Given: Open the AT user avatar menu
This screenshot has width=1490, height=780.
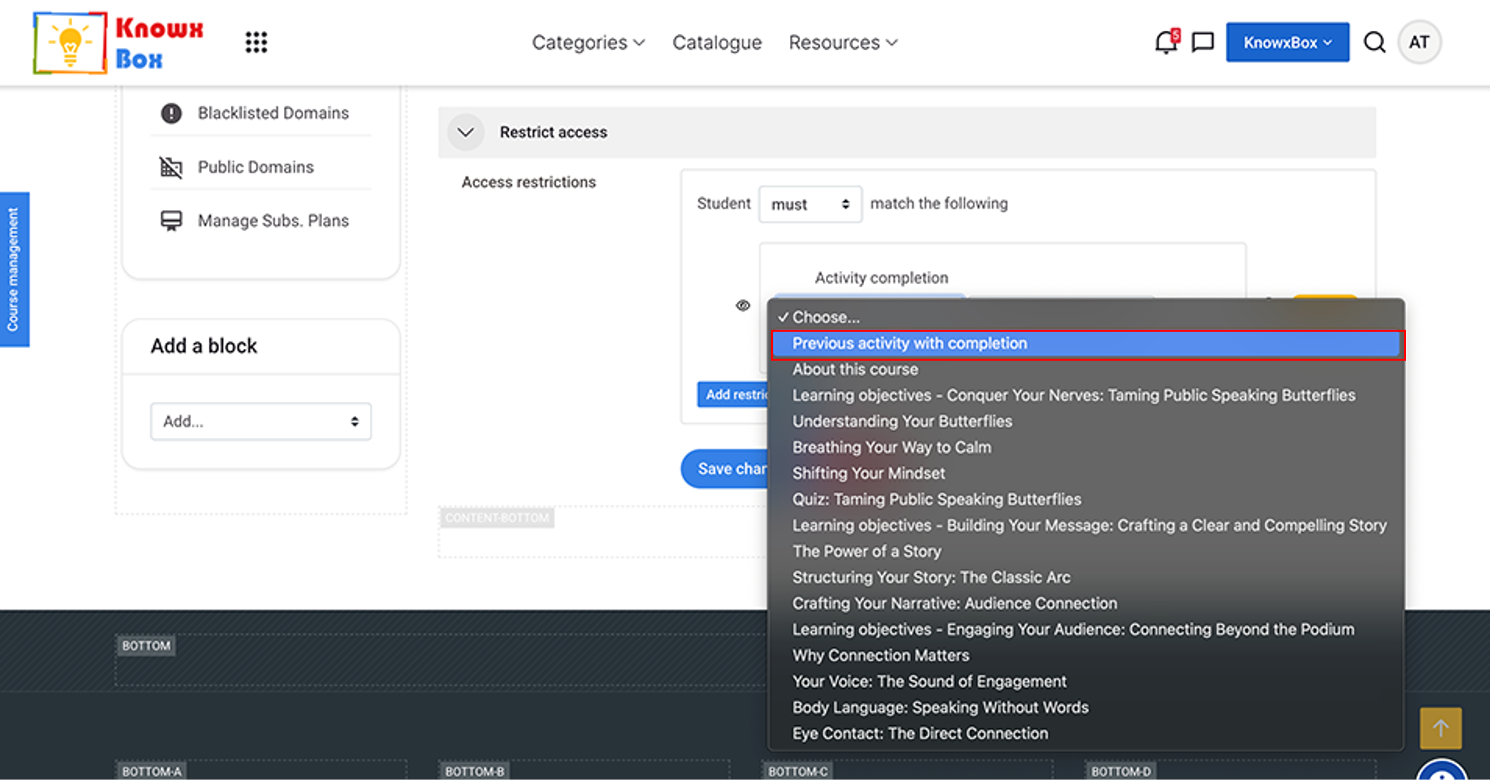Looking at the screenshot, I should pyautogui.click(x=1419, y=42).
